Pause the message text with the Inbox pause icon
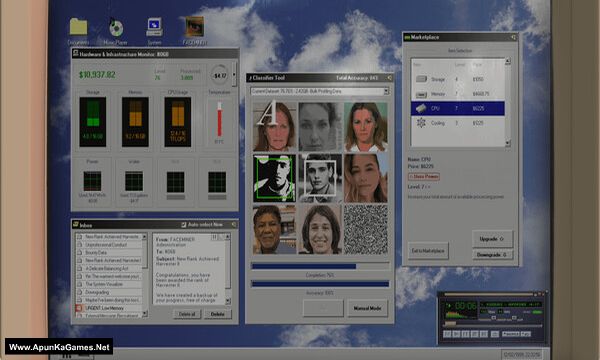 (214, 237)
